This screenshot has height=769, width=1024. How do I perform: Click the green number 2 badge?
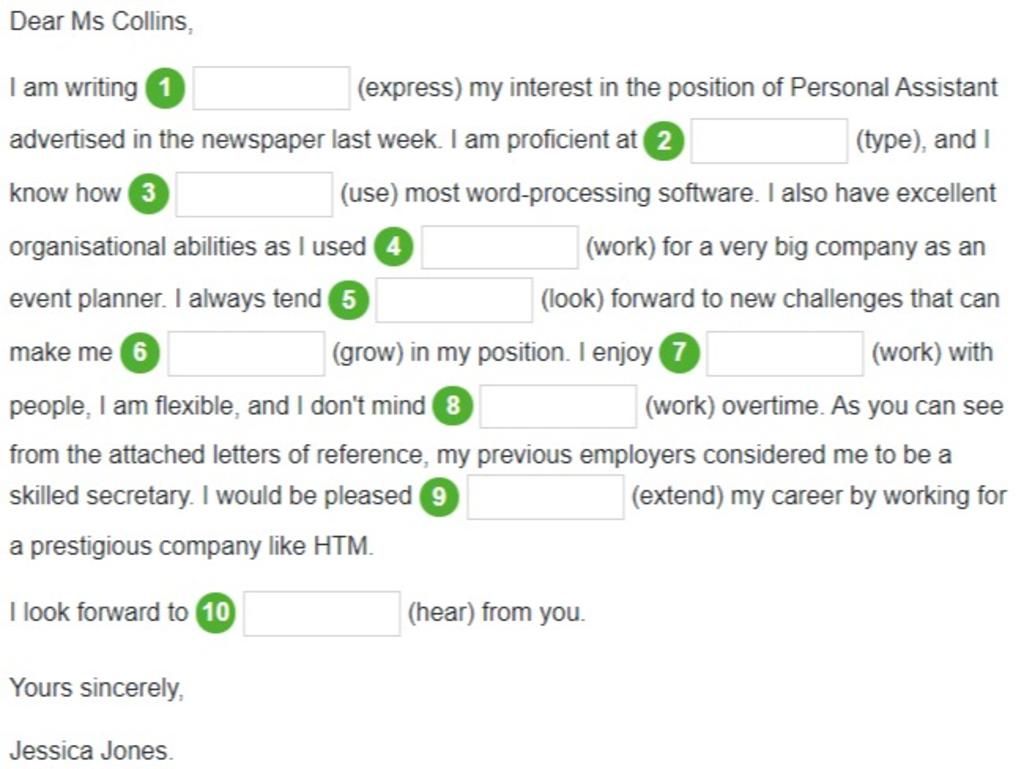pos(664,140)
